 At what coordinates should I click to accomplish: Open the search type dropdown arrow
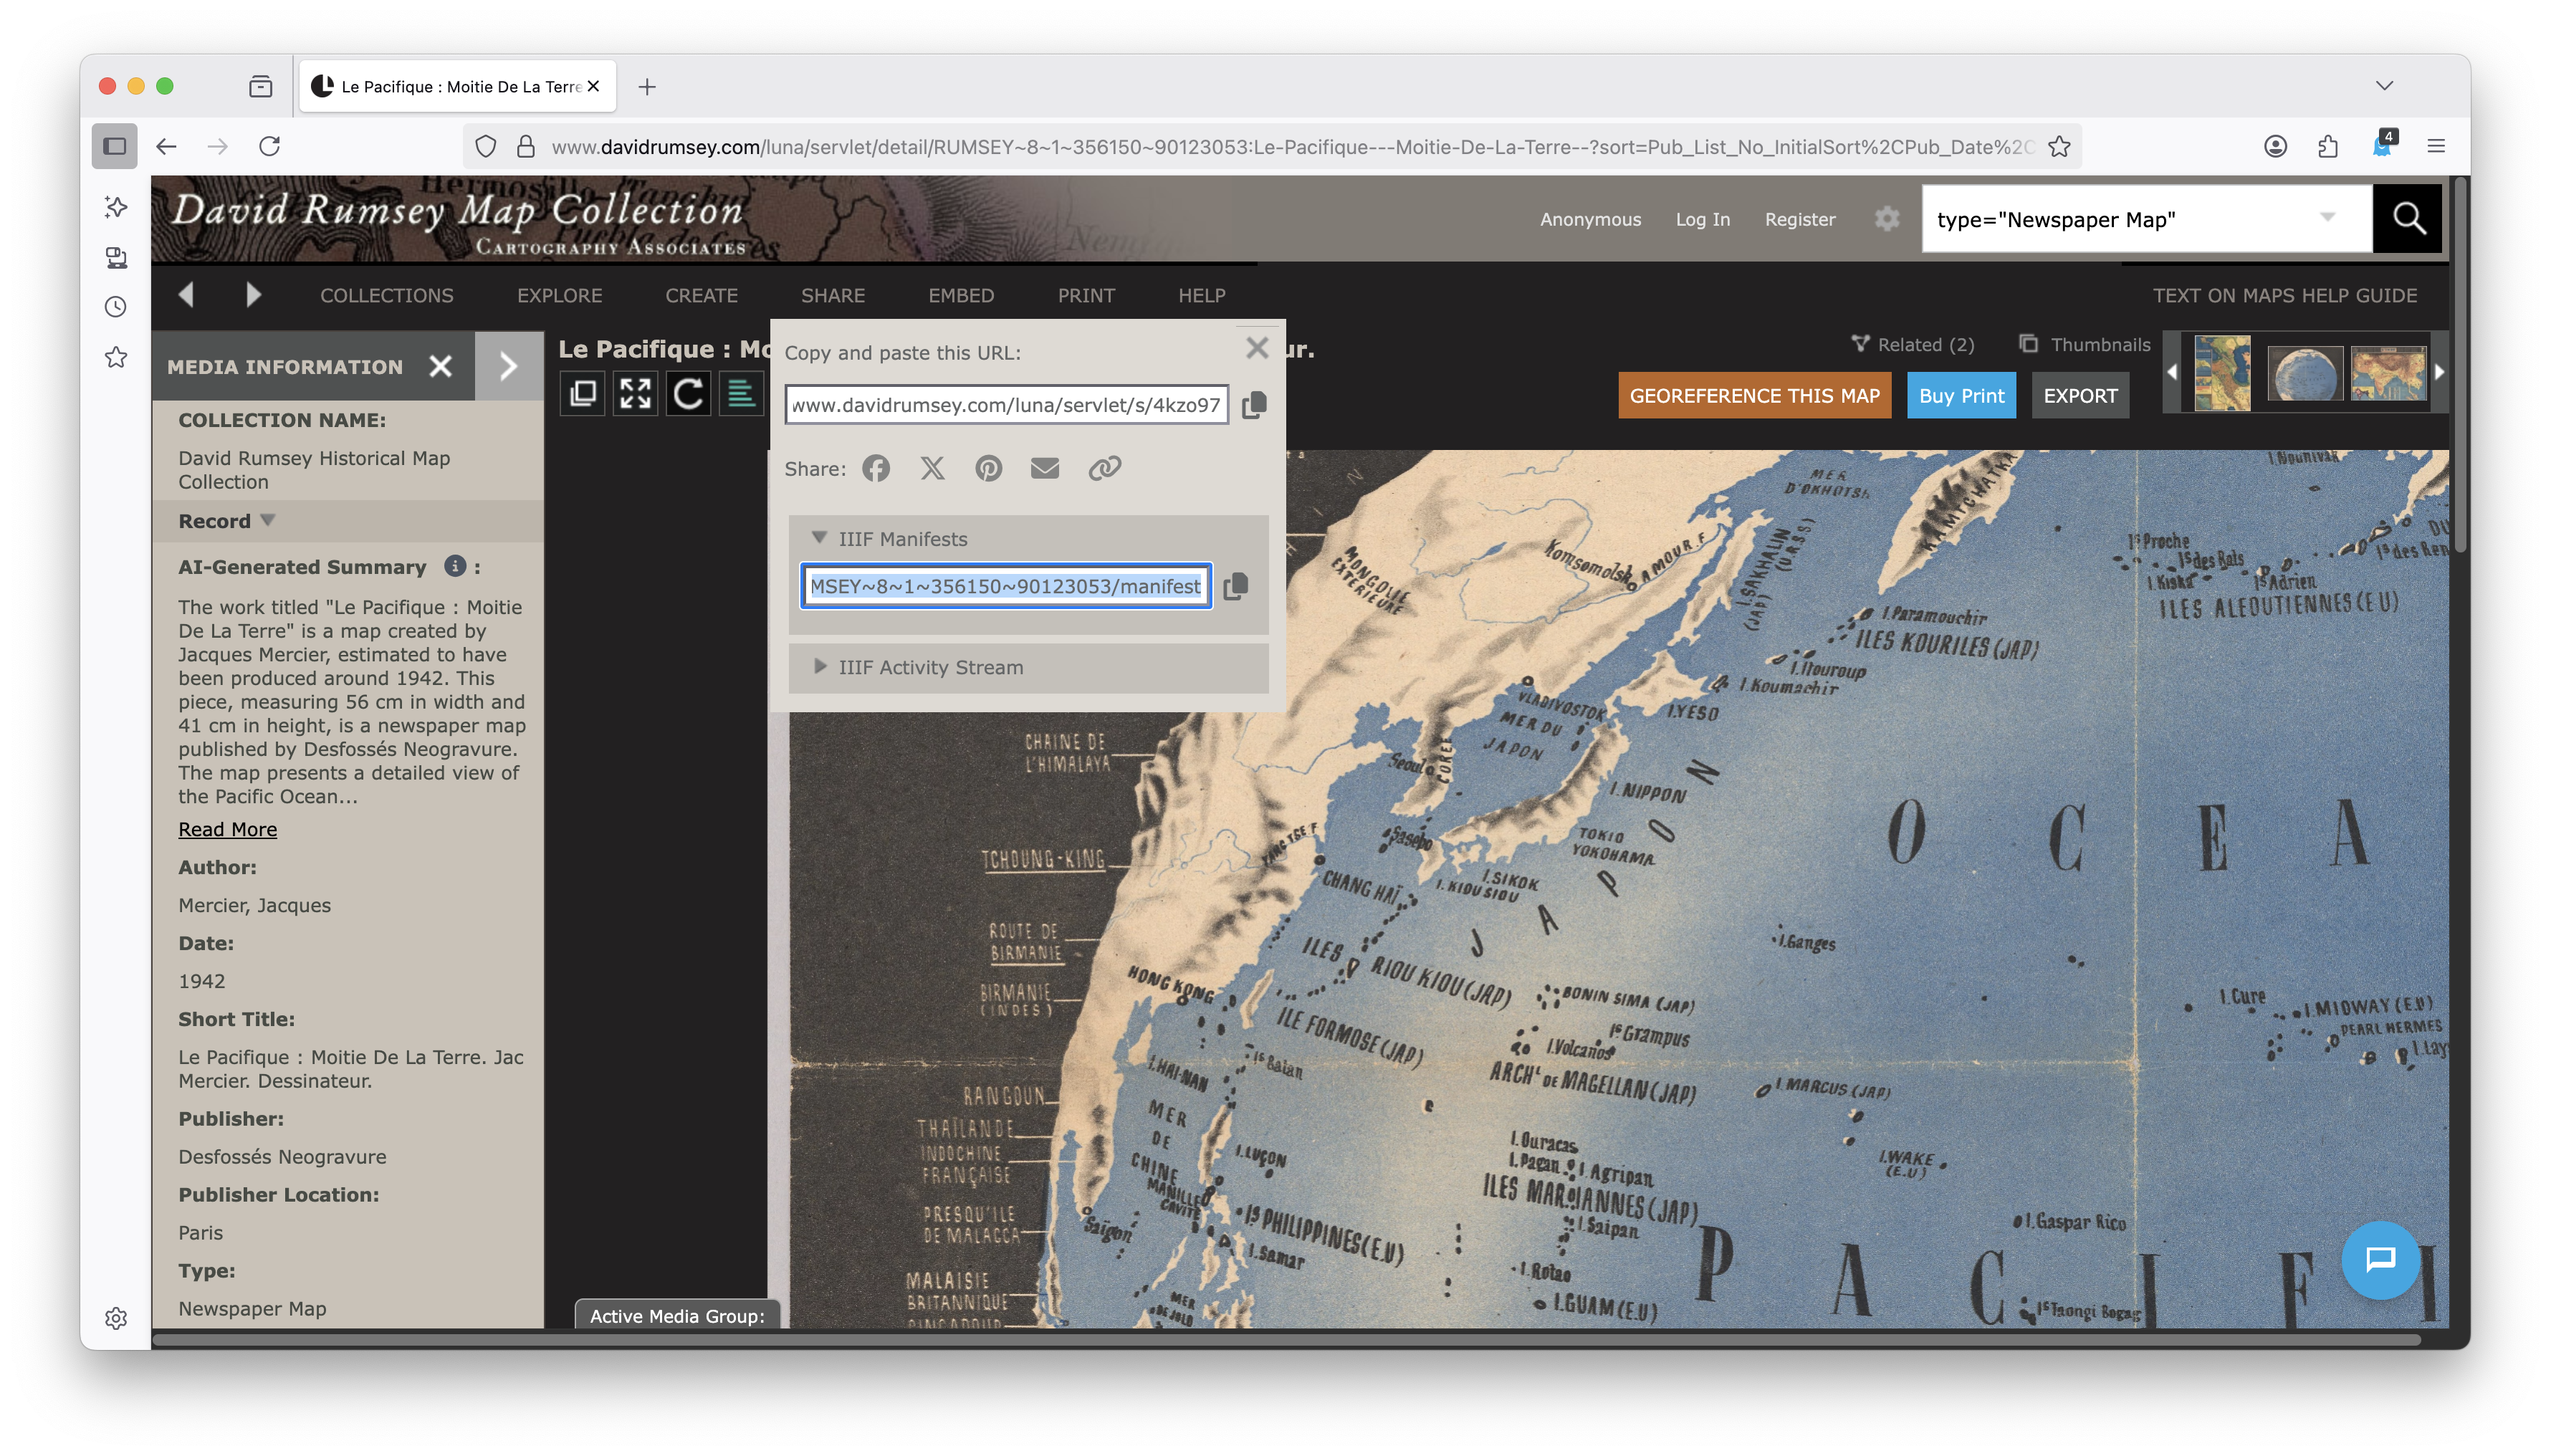2329,218
